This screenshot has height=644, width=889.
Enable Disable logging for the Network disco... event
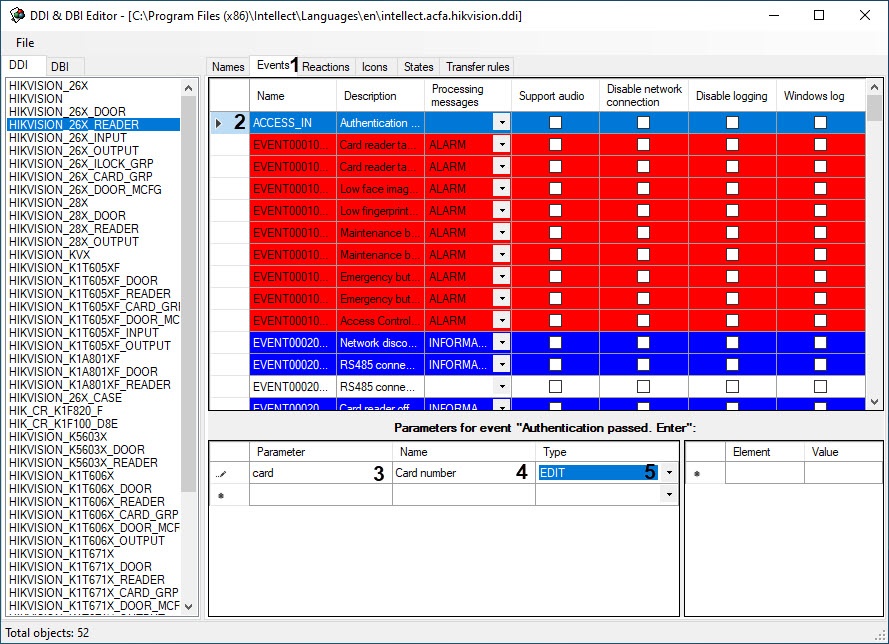point(732,343)
